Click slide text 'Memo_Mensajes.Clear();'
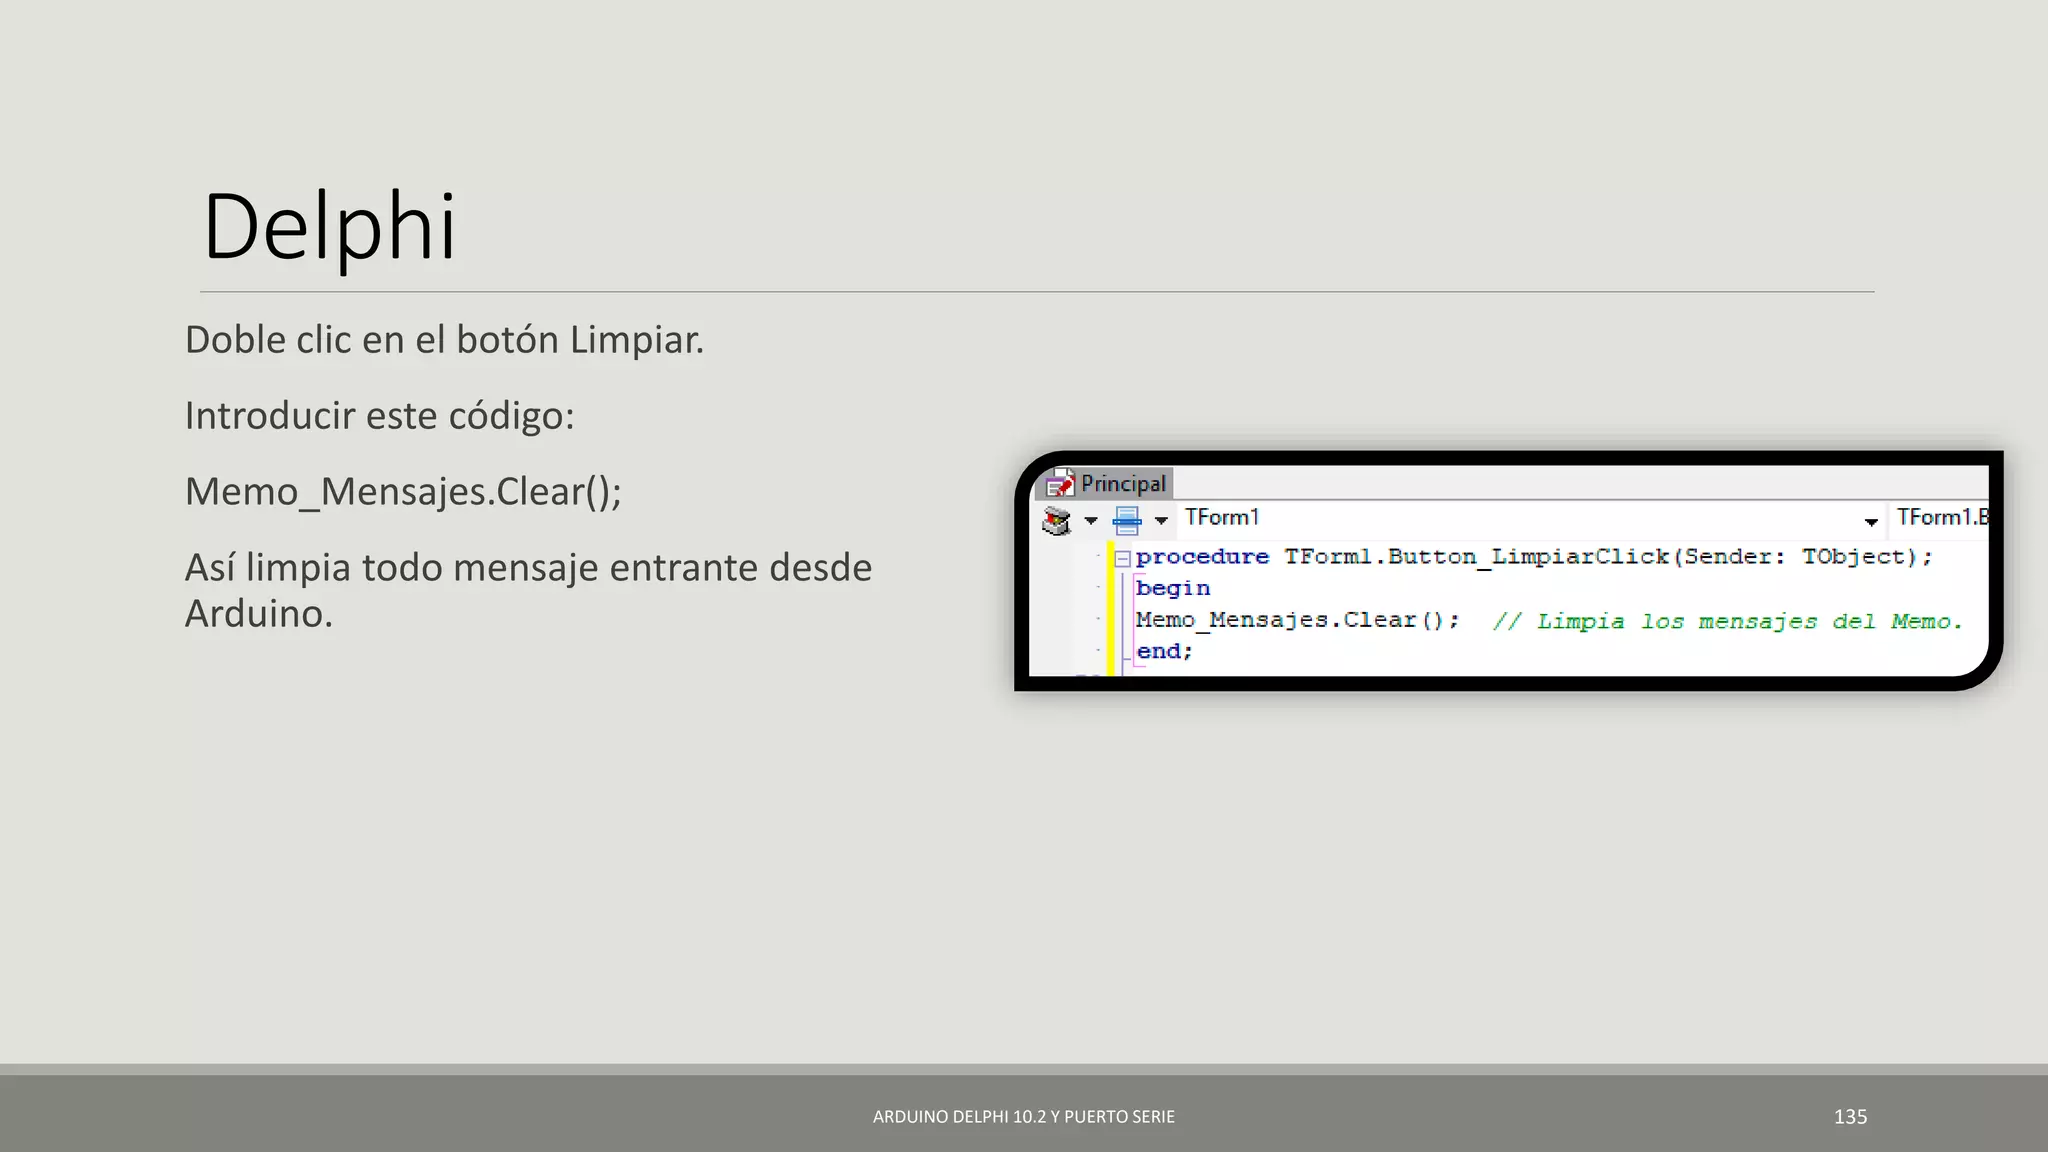This screenshot has height=1152, width=2048. tap(403, 492)
